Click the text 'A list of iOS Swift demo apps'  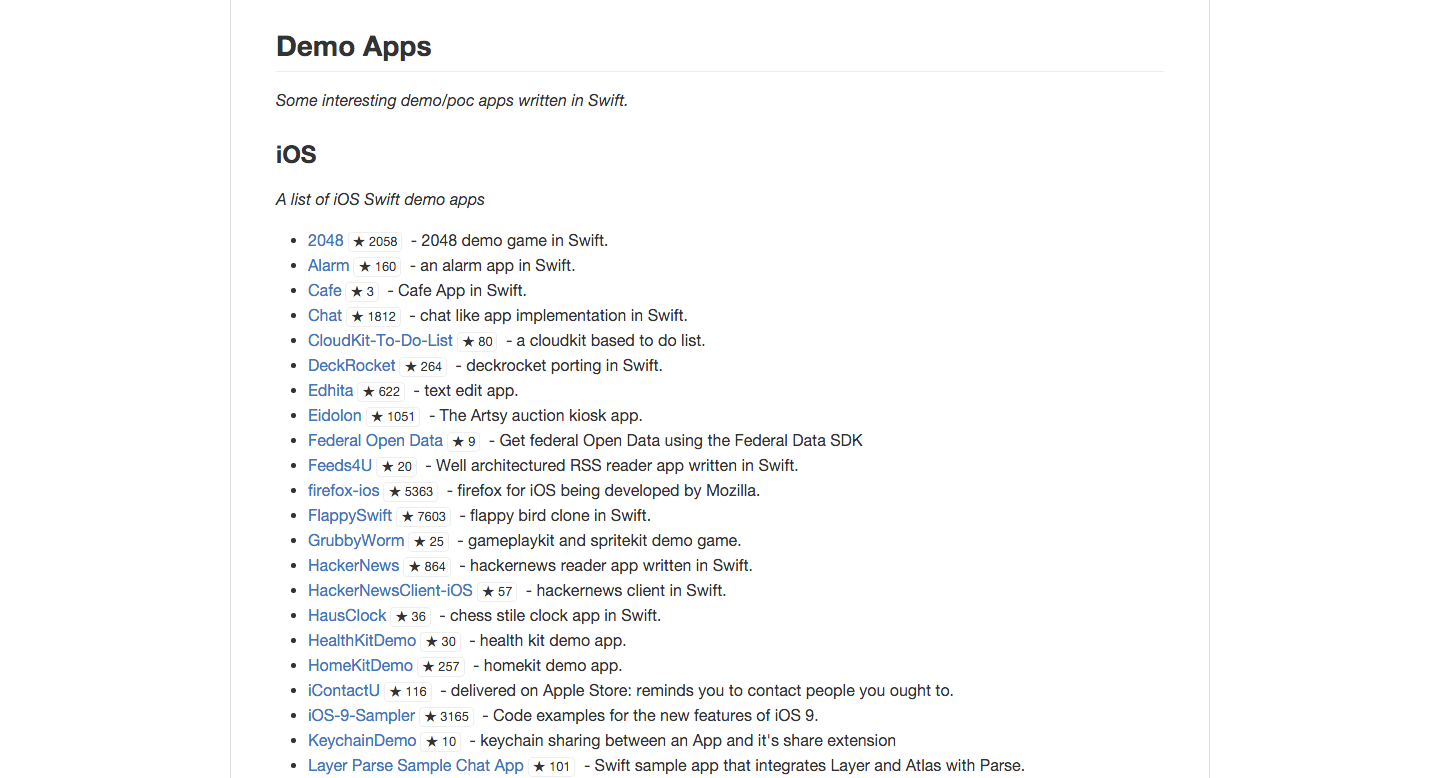pos(380,199)
